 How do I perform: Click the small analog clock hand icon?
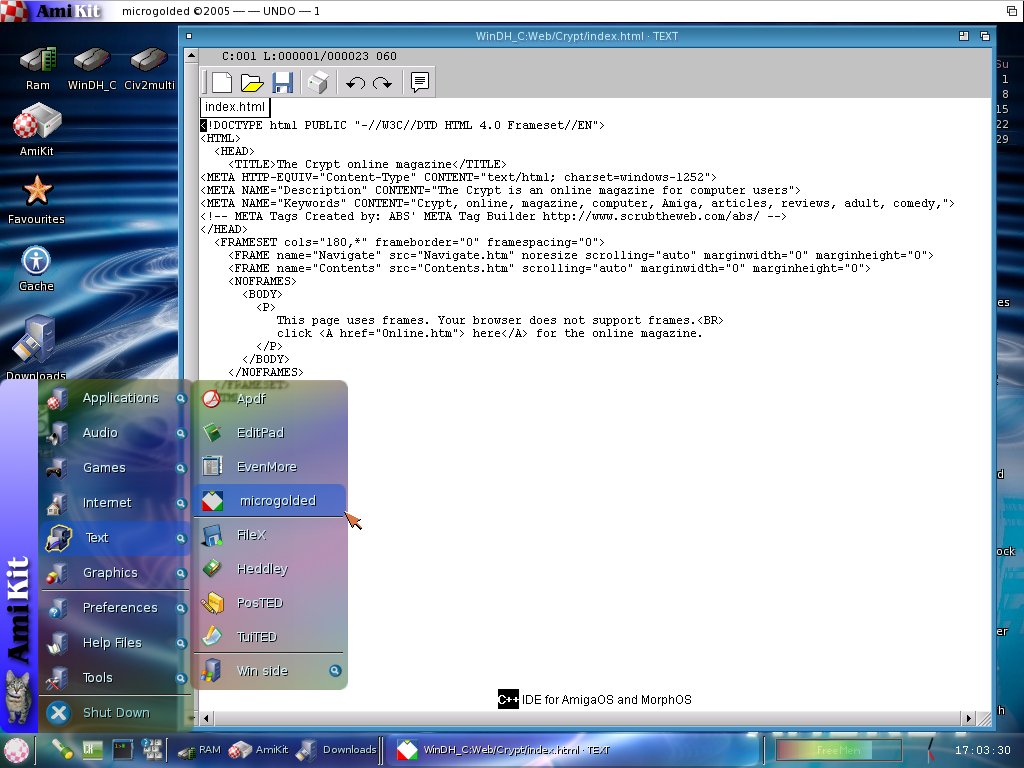click(930, 750)
